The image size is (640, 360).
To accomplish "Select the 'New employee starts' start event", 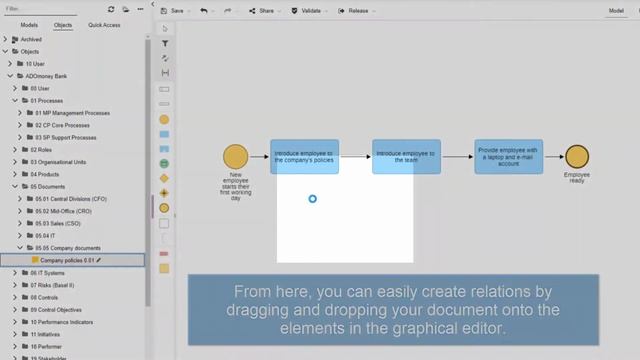I will point(236,156).
